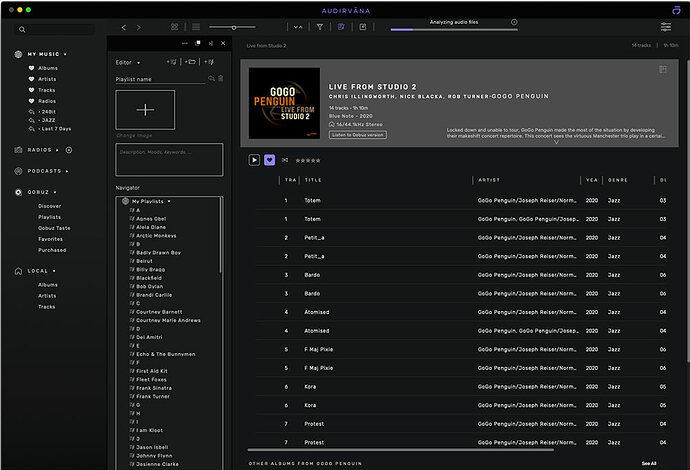Open Radios under My Music
The height and width of the screenshot is (470, 690).
[47, 101]
